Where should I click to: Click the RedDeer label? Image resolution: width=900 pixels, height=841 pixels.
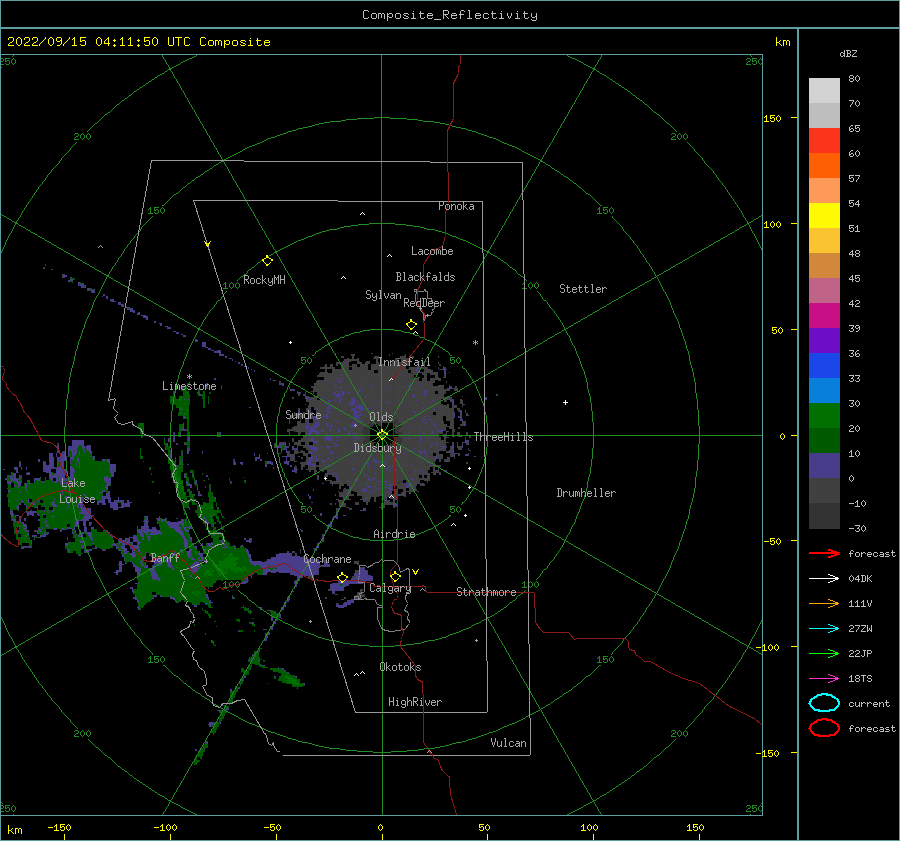pyautogui.click(x=424, y=303)
